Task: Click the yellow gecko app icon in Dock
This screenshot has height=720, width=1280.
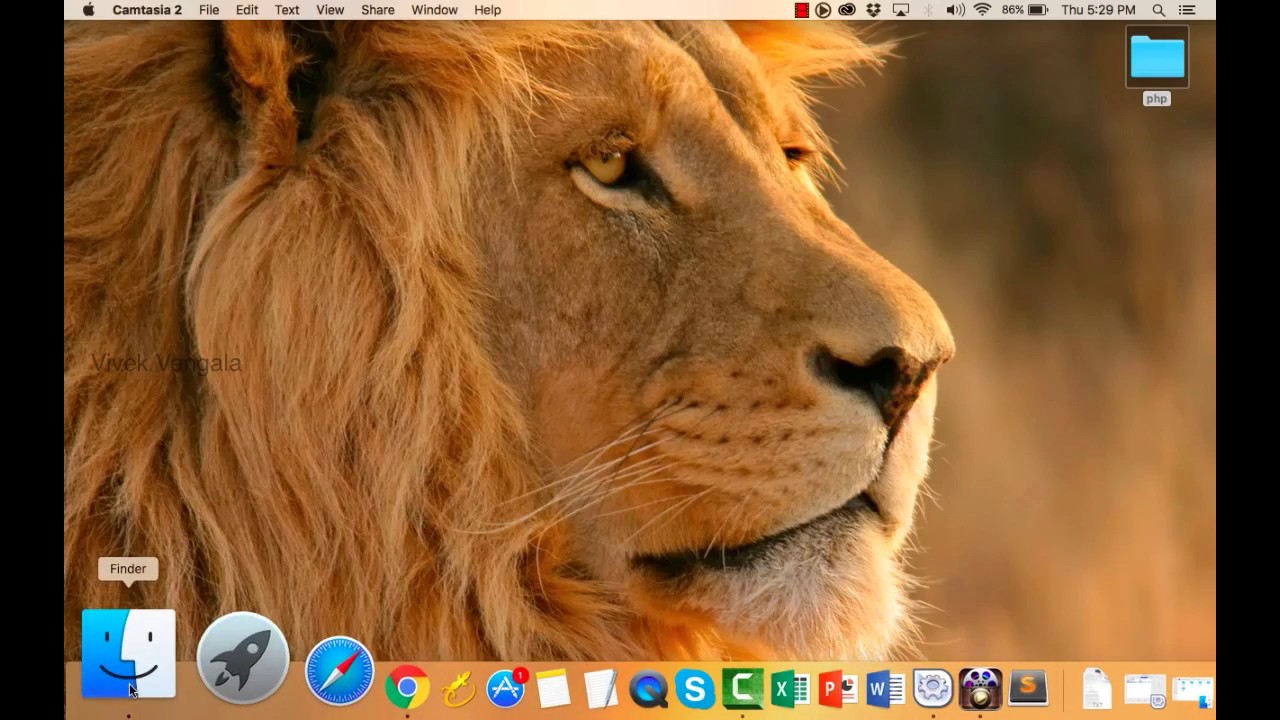Action: coord(457,689)
